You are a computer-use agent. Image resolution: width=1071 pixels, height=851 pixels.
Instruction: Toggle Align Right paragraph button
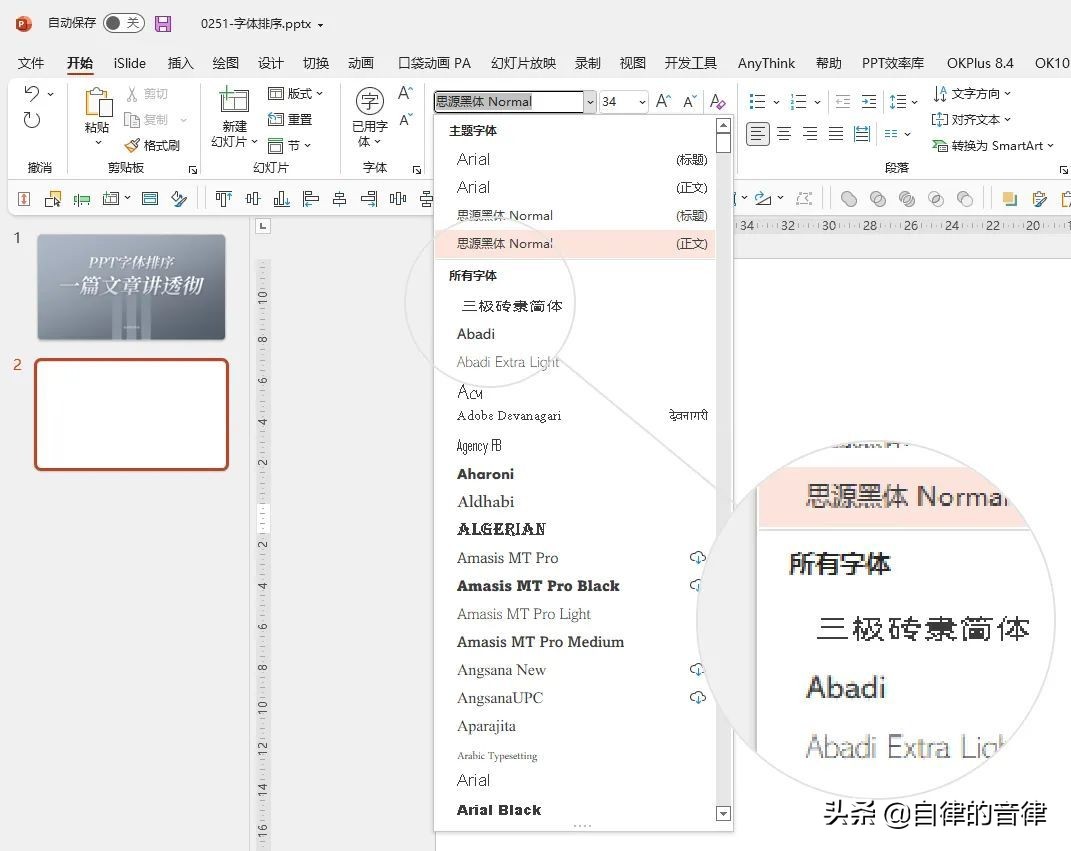pyautogui.click(x=810, y=134)
